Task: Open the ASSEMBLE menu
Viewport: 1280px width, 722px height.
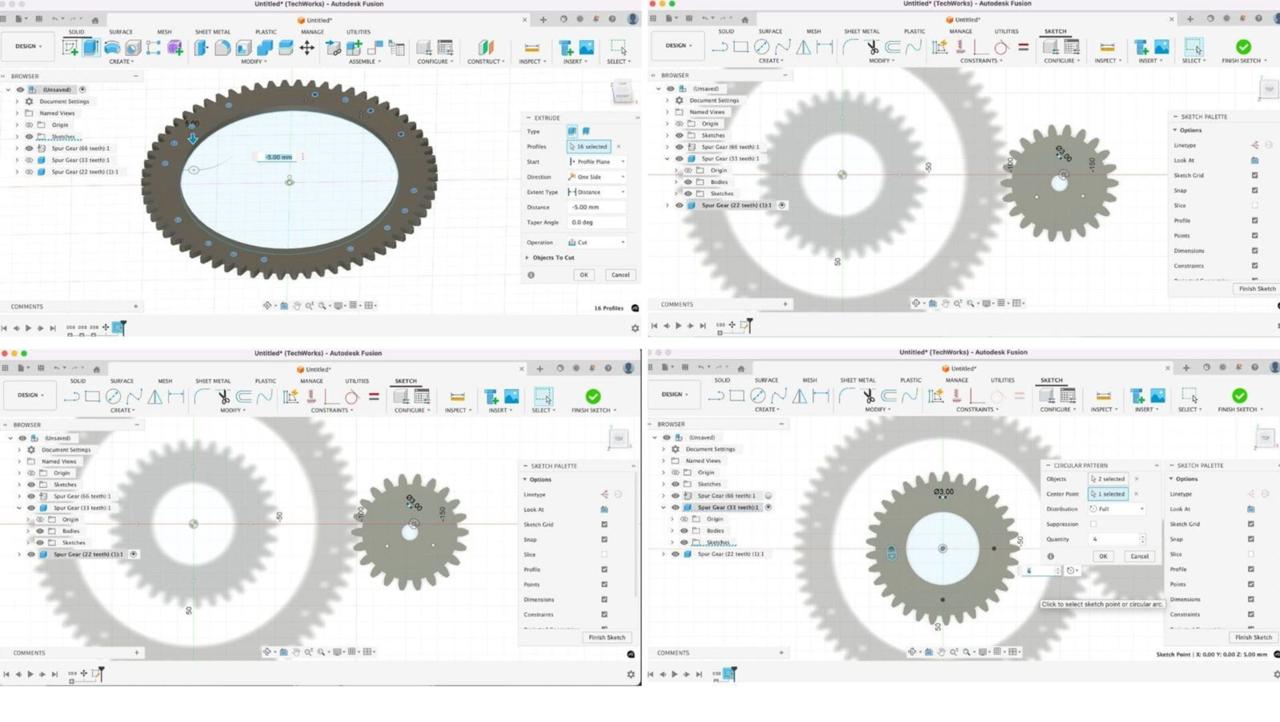Action: coord(364,61)
